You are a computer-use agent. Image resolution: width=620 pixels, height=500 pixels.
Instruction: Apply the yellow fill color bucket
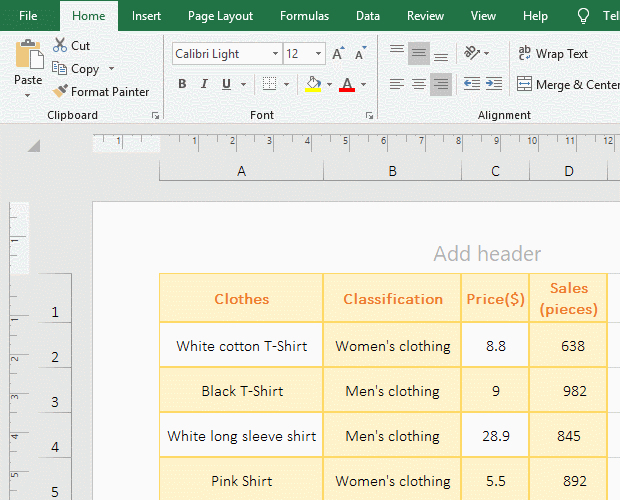pyautogui.click(x=313, y=84)
